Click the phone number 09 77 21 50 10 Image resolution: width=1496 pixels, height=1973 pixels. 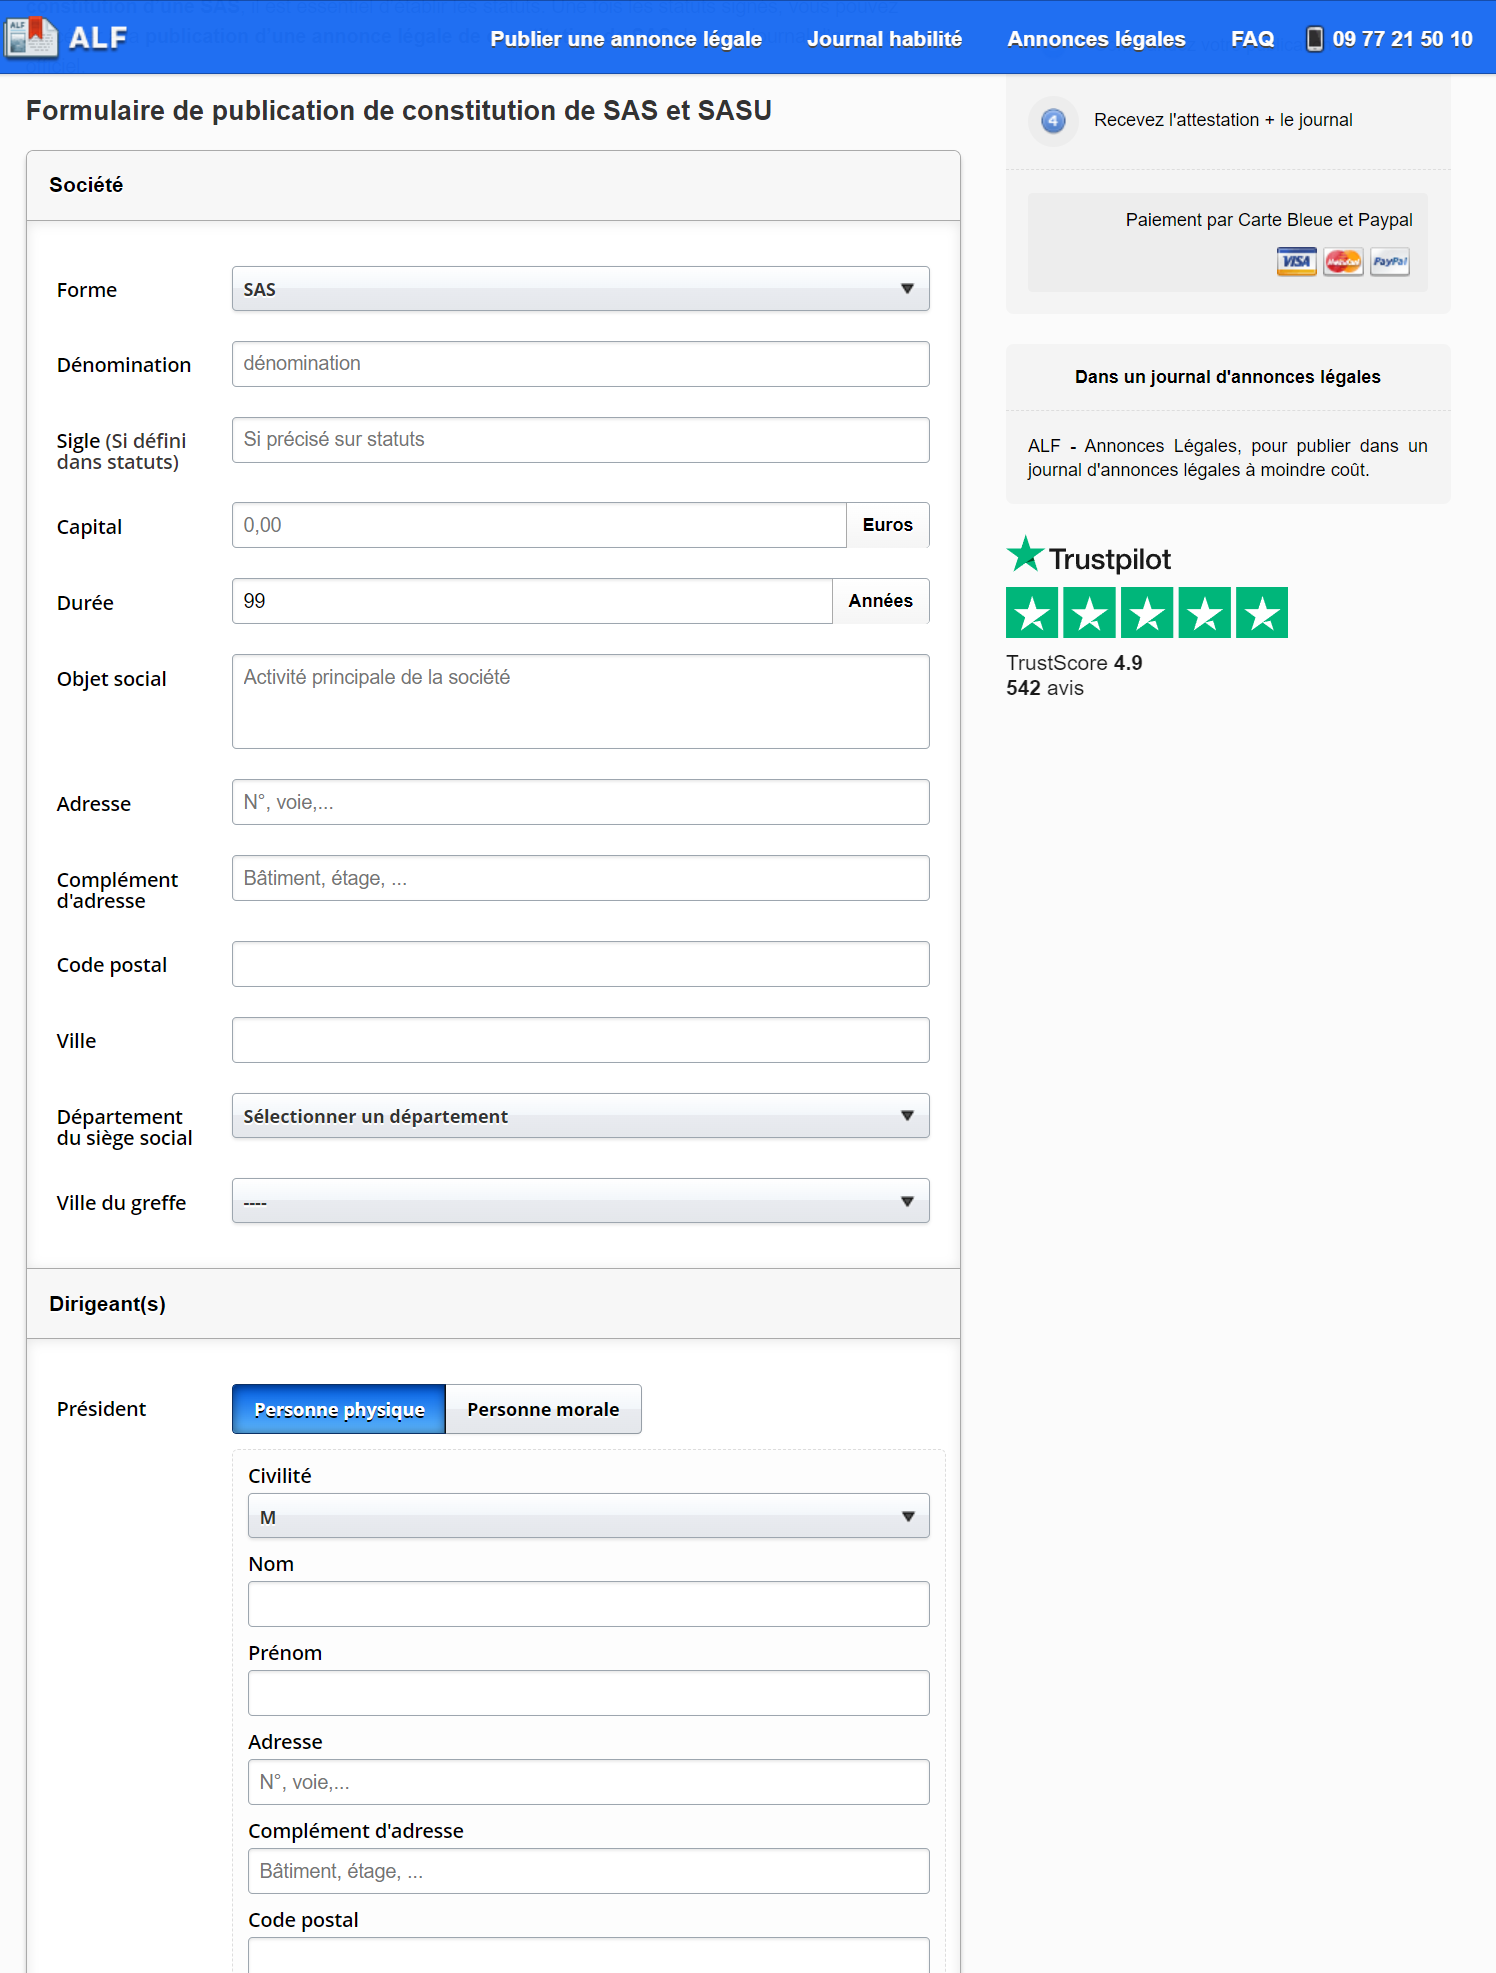(x=1402, y=39)
